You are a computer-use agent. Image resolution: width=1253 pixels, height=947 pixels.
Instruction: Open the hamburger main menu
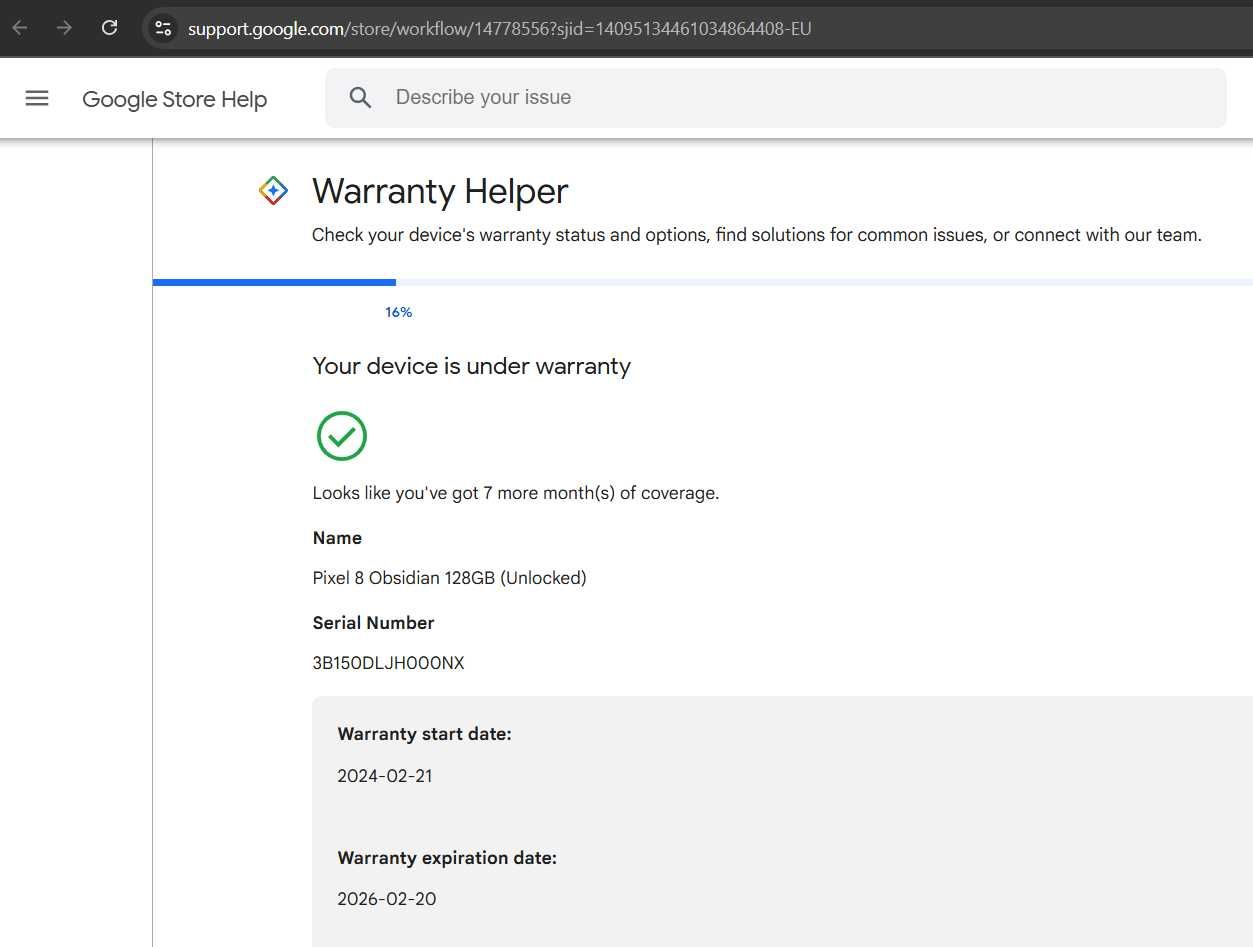[37, 98]
